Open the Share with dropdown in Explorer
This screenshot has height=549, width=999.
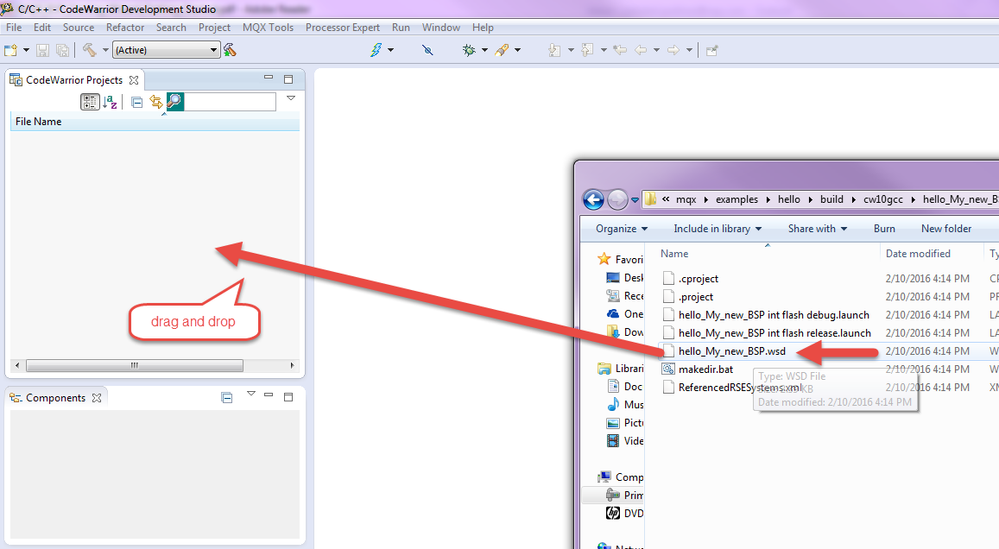(x=817, y=229)
